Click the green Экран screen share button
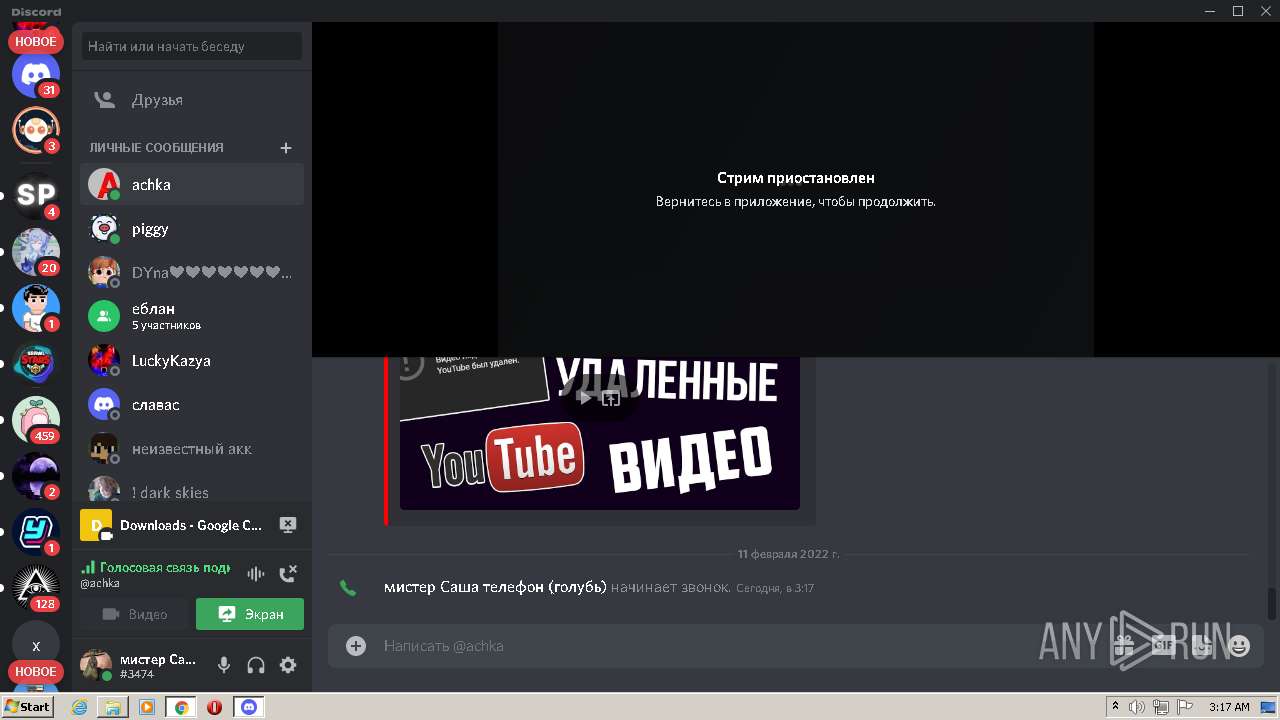The width and height of the screenshot is (1280, 720). (x=250, y=614)
